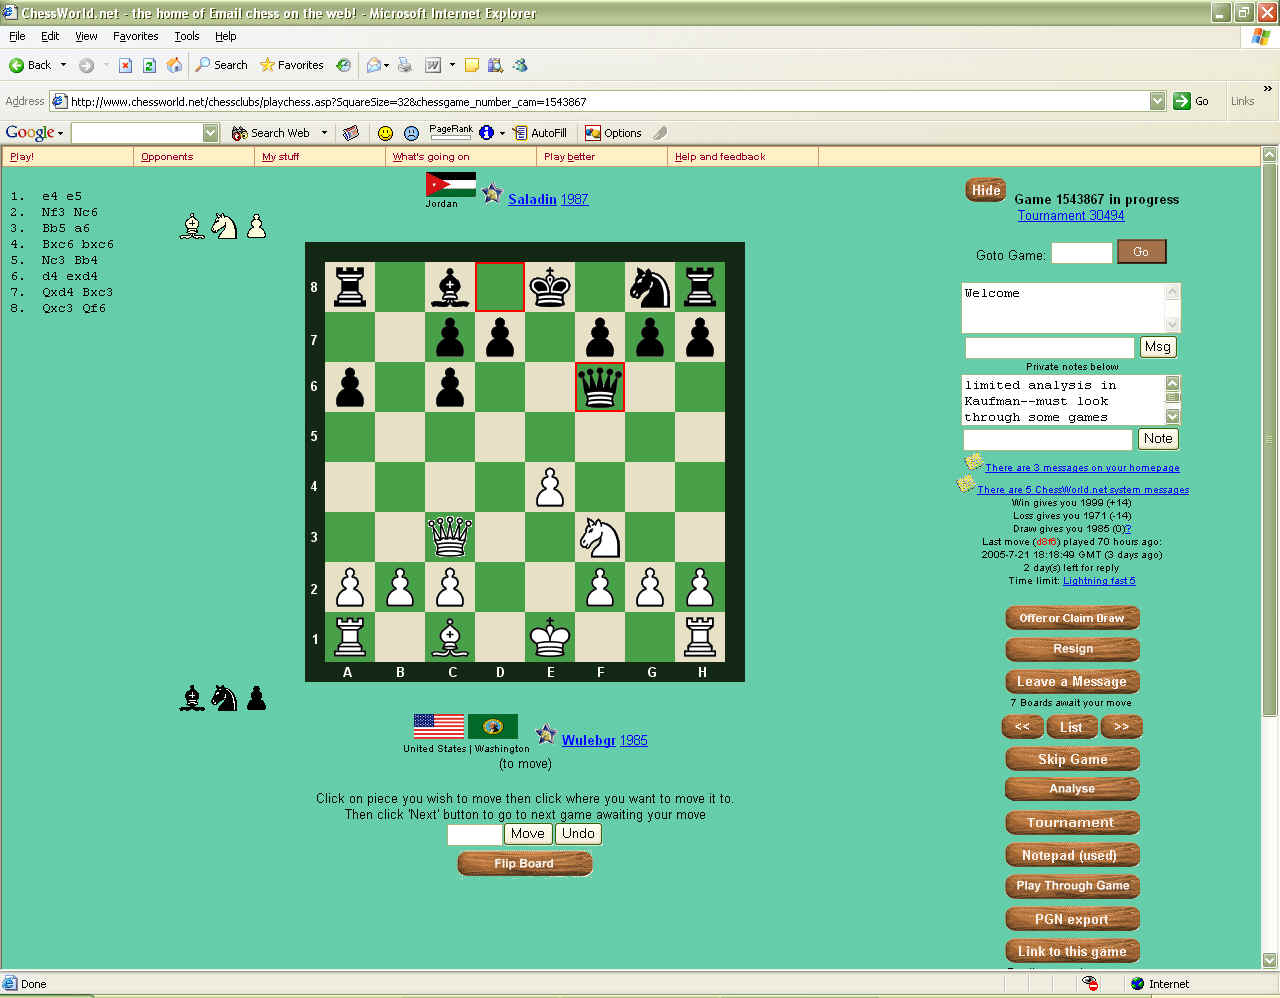
Task: Open the Opponents site menu
Action: pyautogui.click(x=167, y=157)
